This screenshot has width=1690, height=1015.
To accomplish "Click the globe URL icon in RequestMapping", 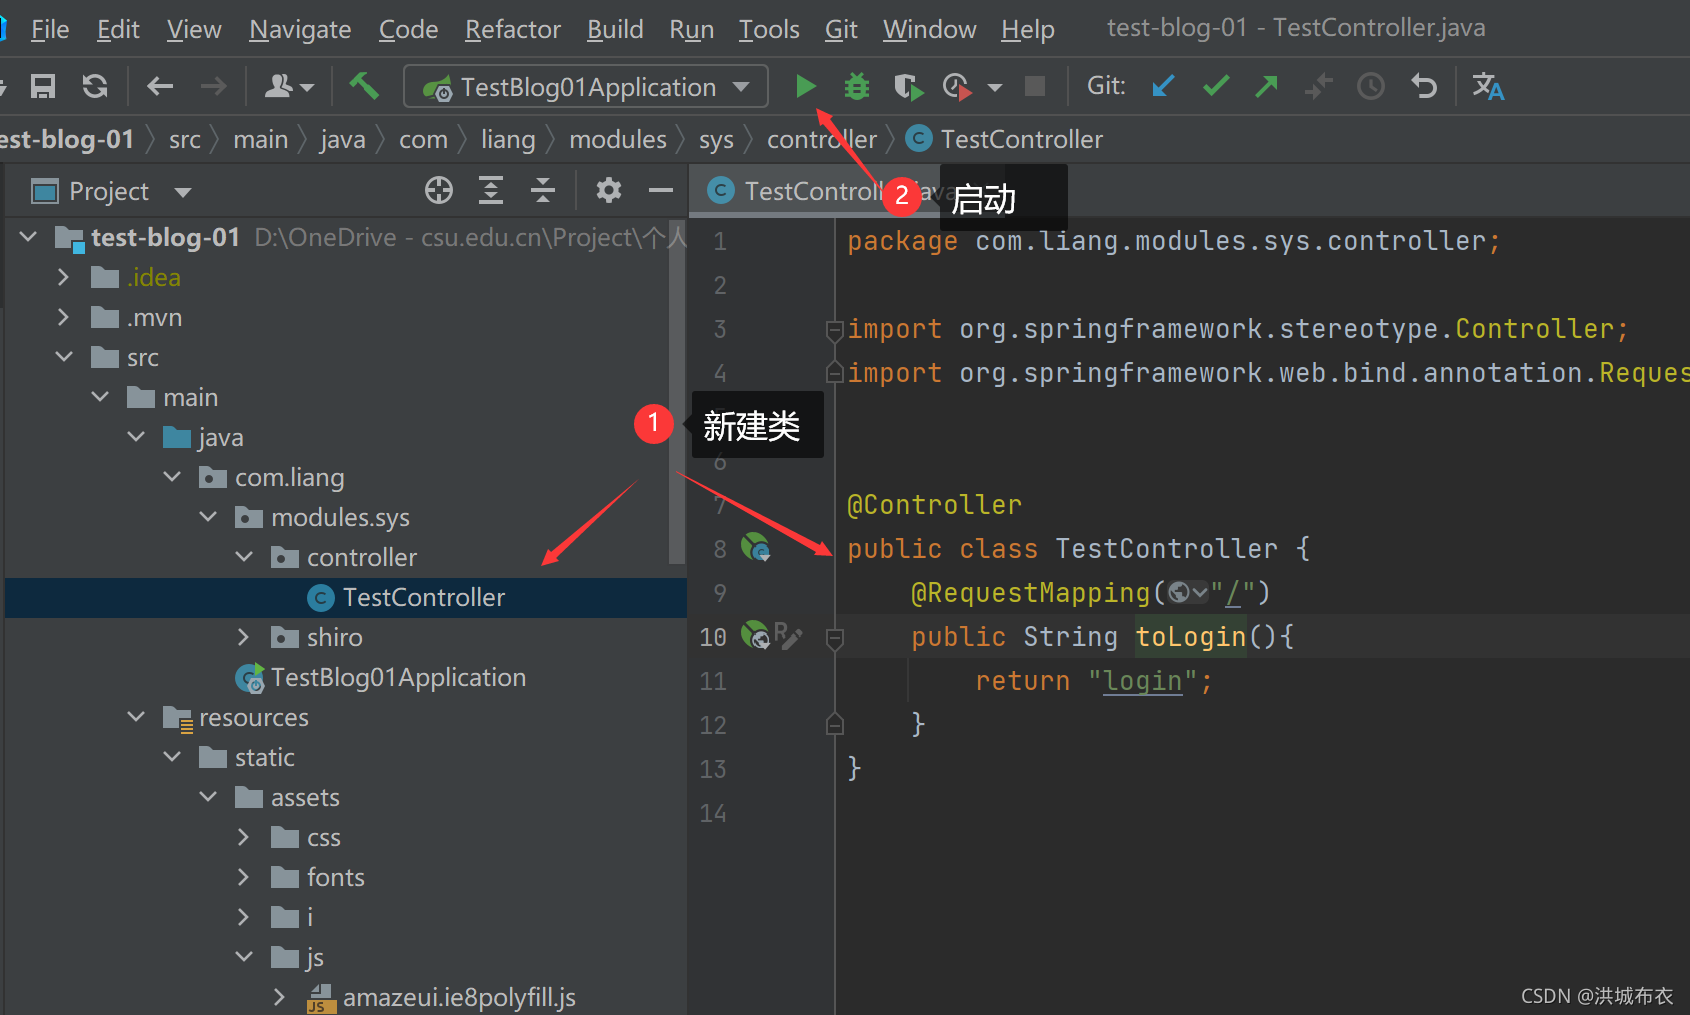I will coord(1187,592).
